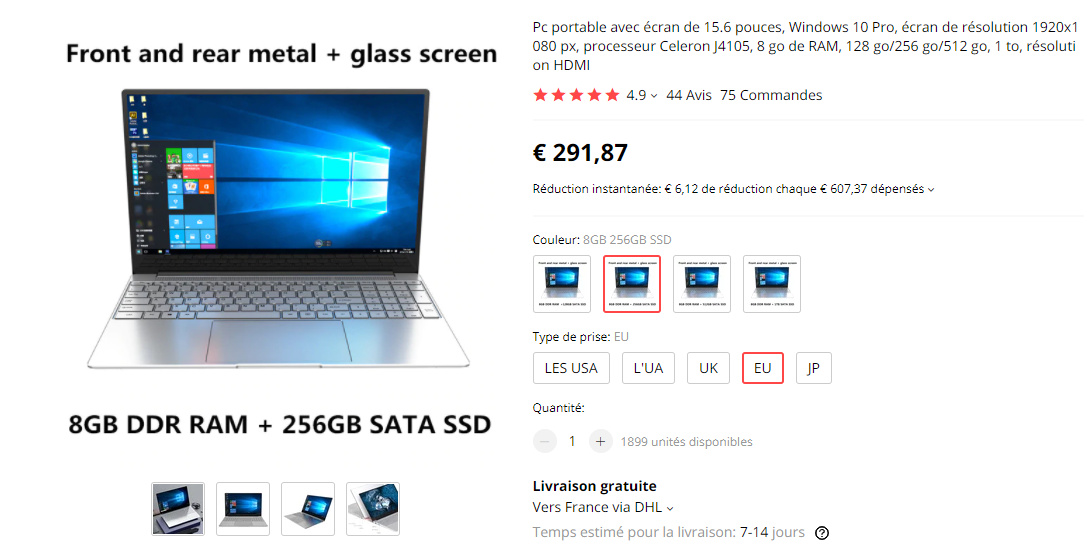
Task: Open the 44 Avis reviews link
Action: (688, 95)
